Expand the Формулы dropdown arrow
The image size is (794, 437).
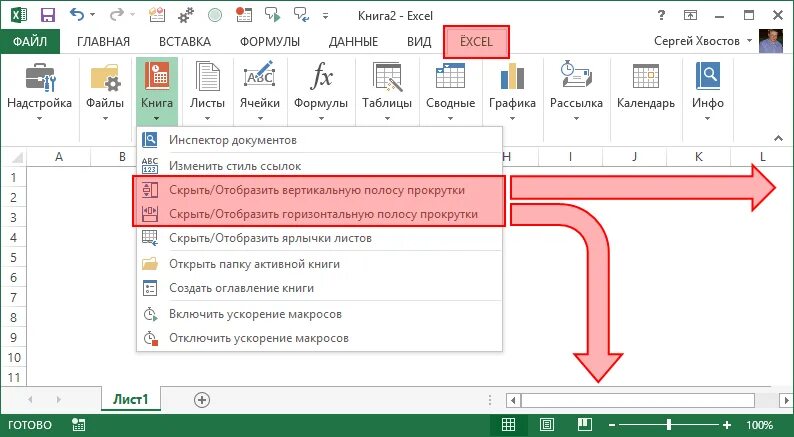coord(321,118)
